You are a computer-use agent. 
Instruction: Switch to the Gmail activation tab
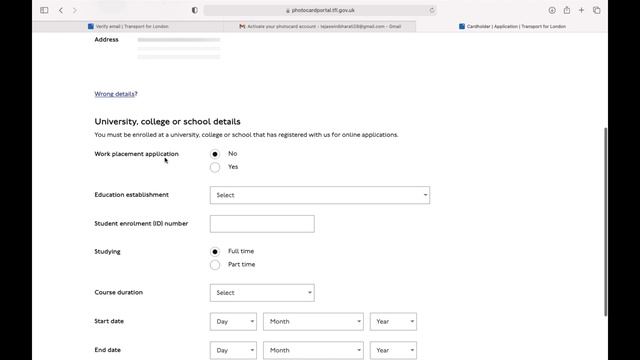pyautogui.click(x=320, y=26)
